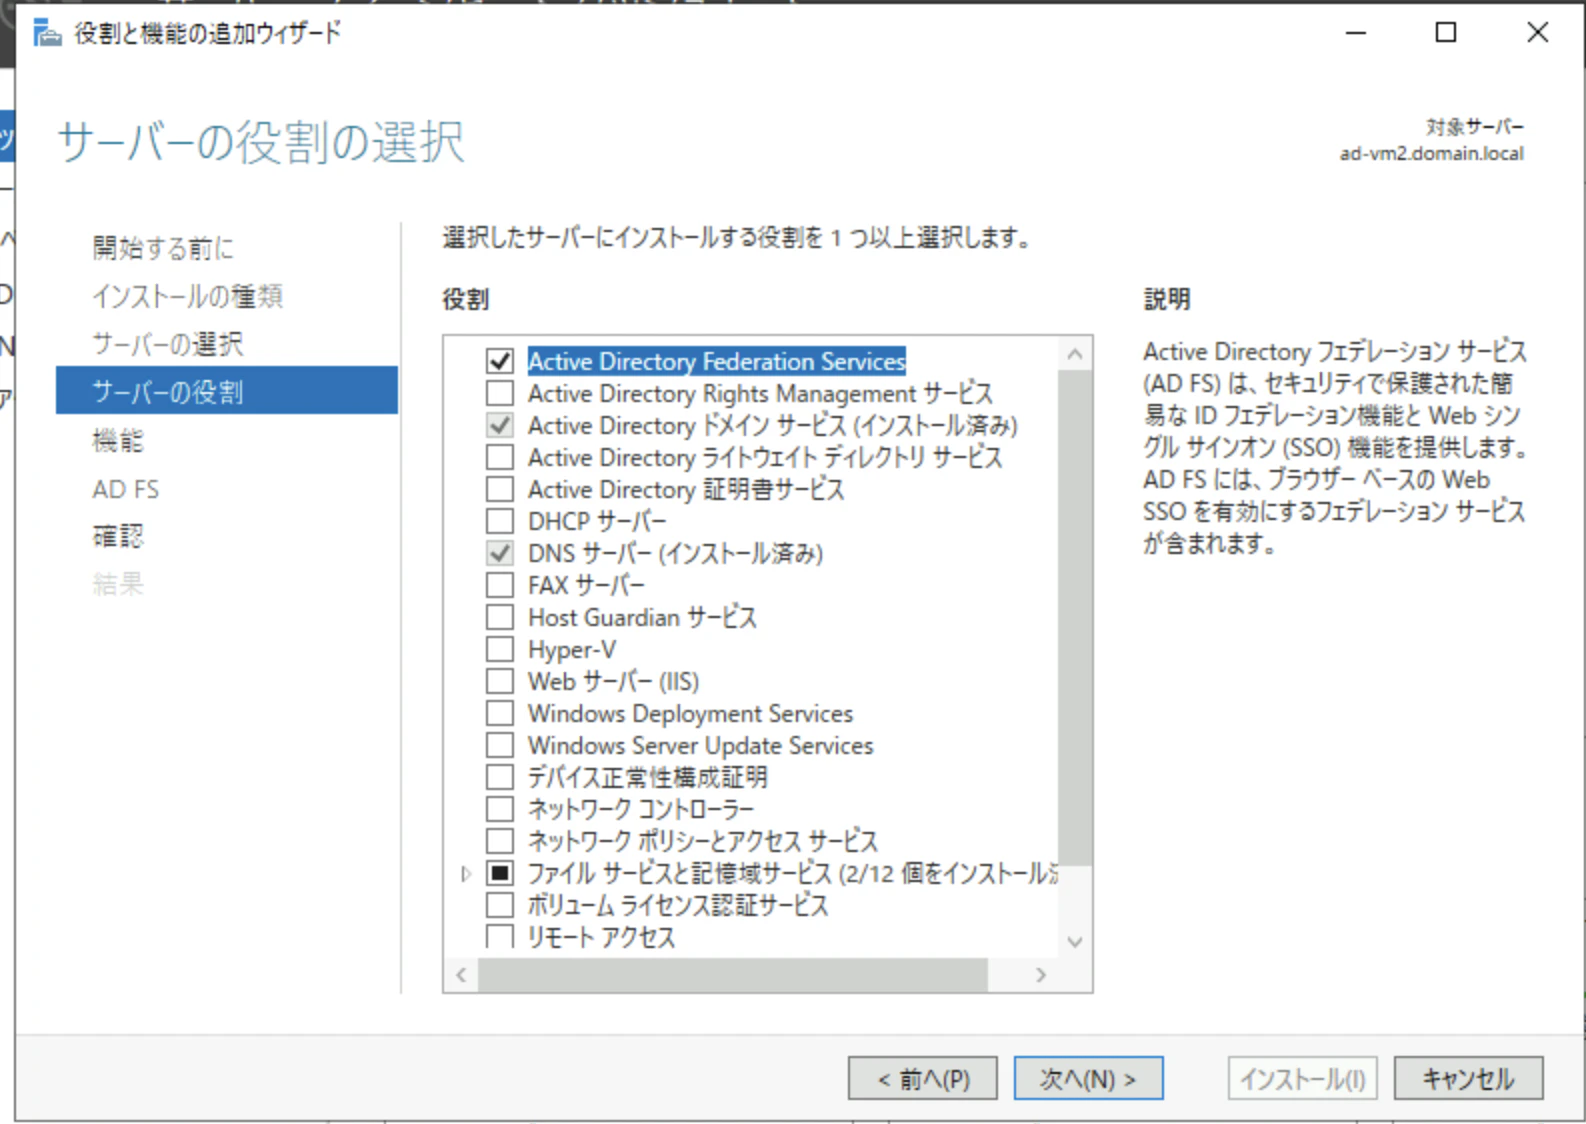Click left arrow of horizontal scrollbar
1586x1124 pixels.
[461, 975]
